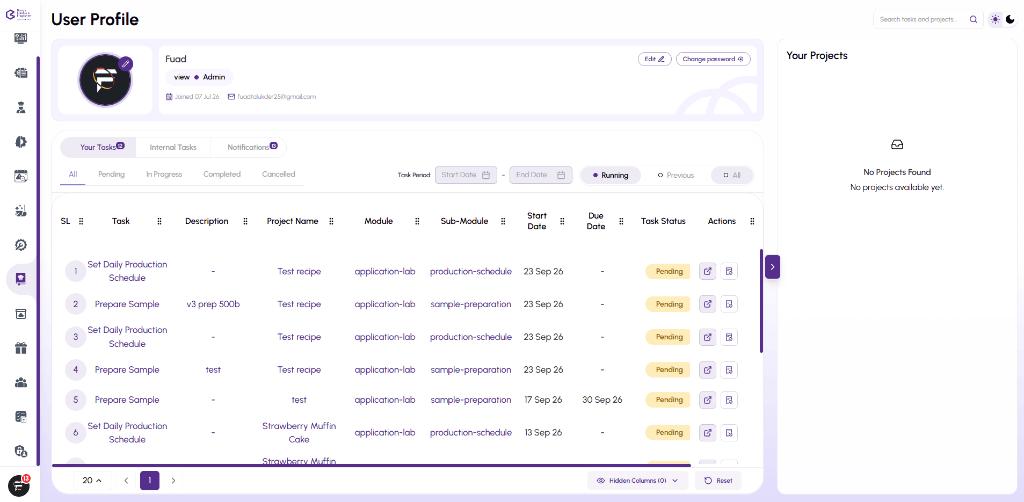This screenshot has width=1024, height=502.
Task: Click the table vertical scrollbar
Action: [x=761, y=301]
